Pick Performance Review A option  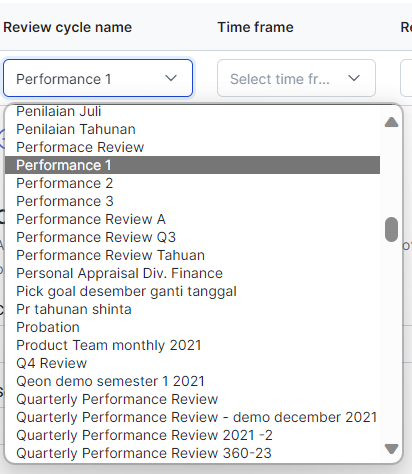point(192,219)
